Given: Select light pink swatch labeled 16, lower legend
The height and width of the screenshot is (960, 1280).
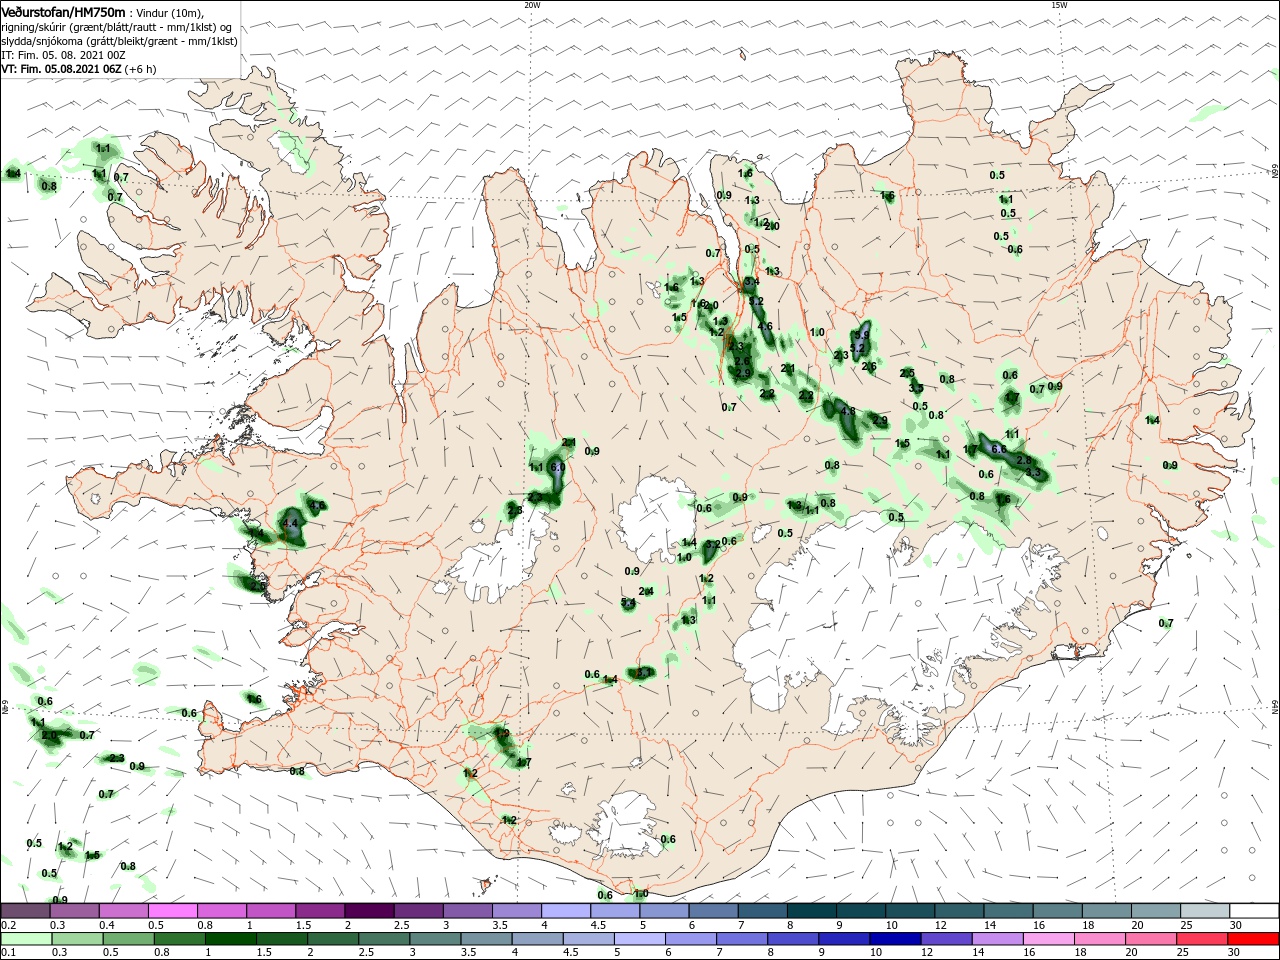Looking at the screenshot, I should [x=1048, y=939].
